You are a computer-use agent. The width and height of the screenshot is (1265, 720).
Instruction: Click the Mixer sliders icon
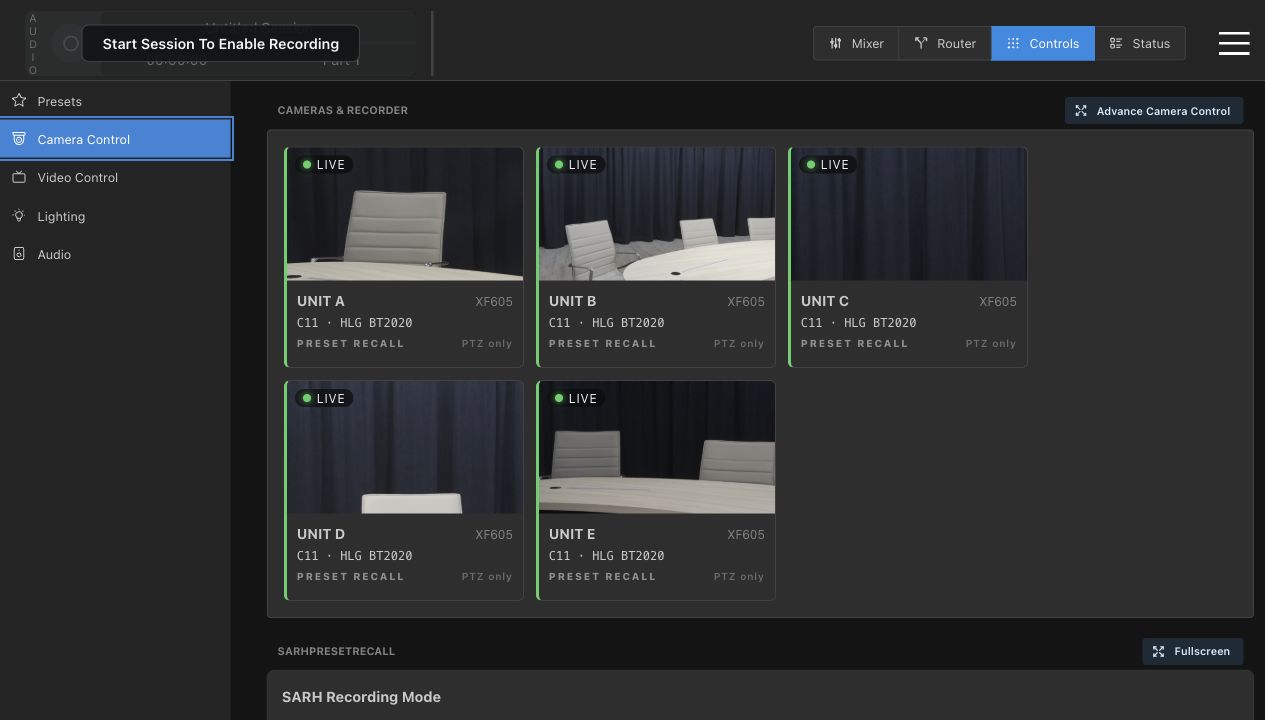coord(835,43)
